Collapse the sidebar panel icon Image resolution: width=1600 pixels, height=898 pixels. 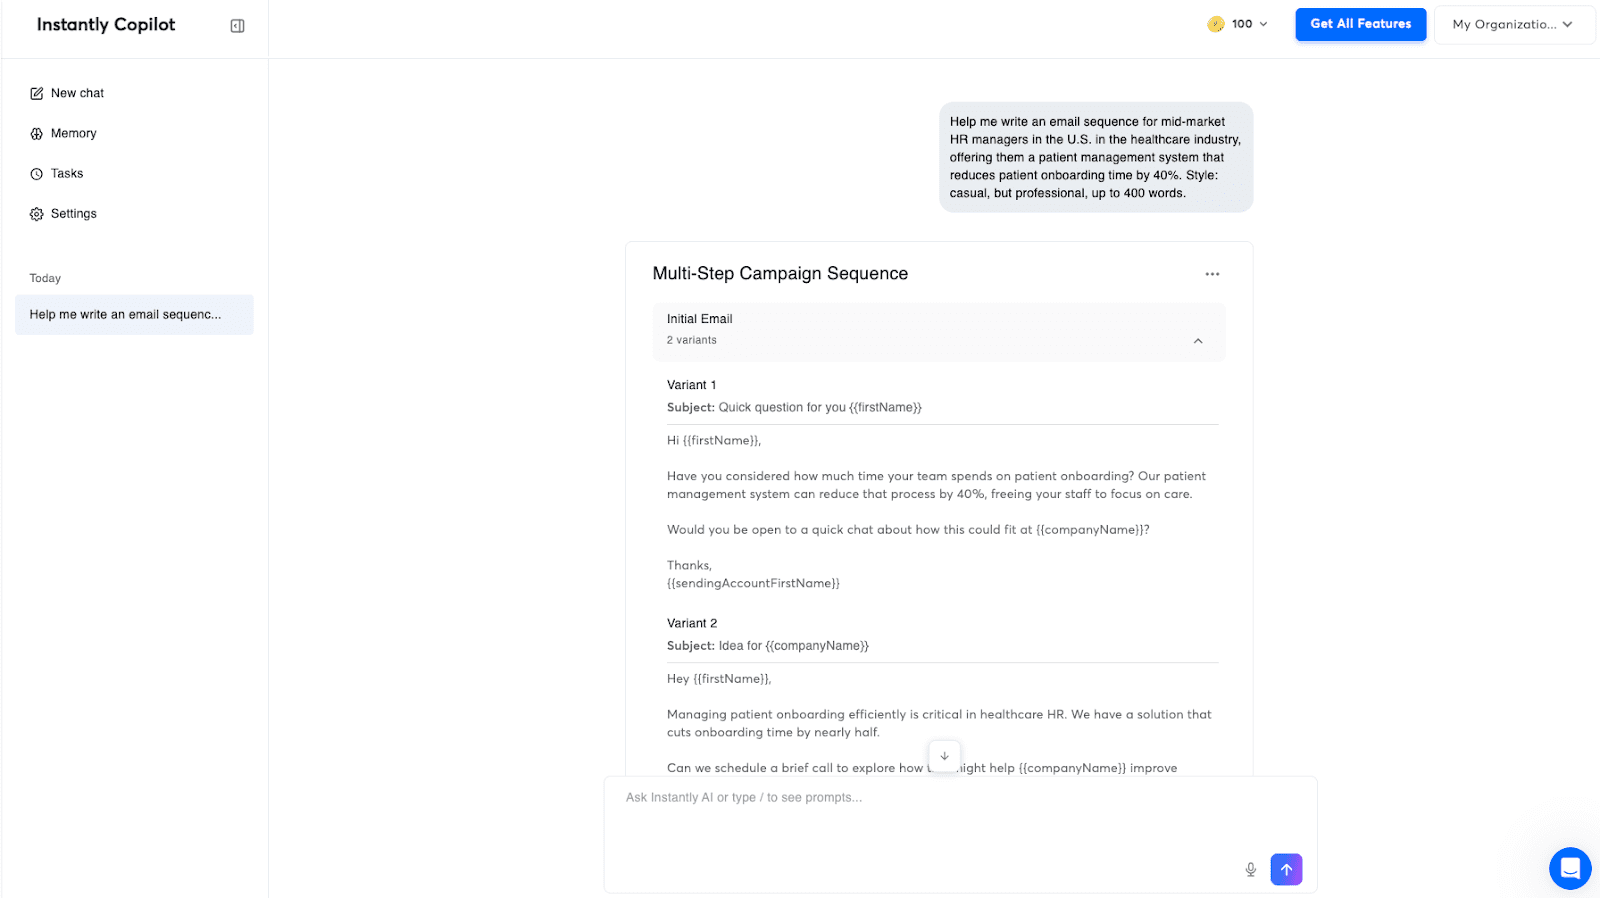(237, 26)
